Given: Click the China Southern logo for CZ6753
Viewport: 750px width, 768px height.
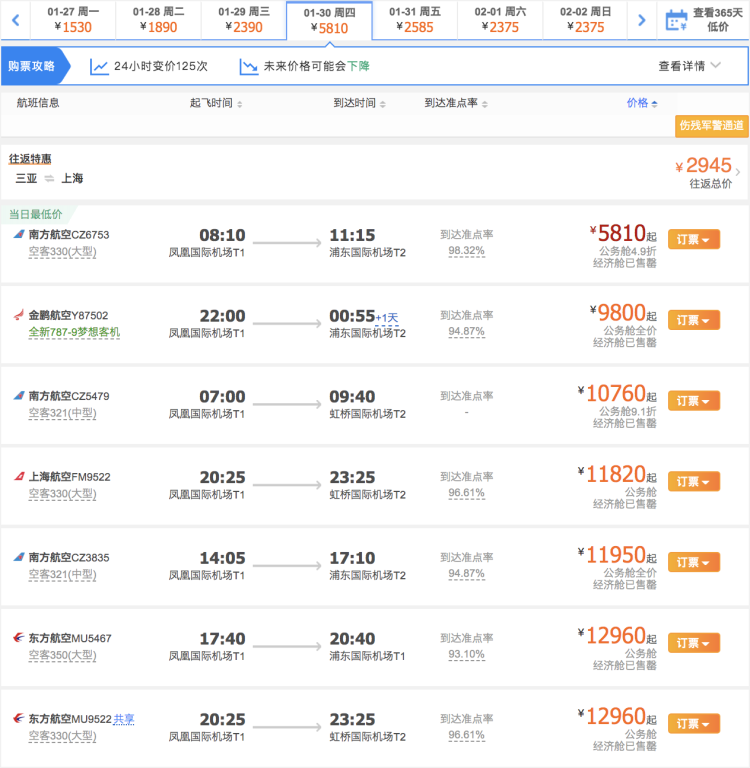Looking at the screenshot, I should [18, 235].
